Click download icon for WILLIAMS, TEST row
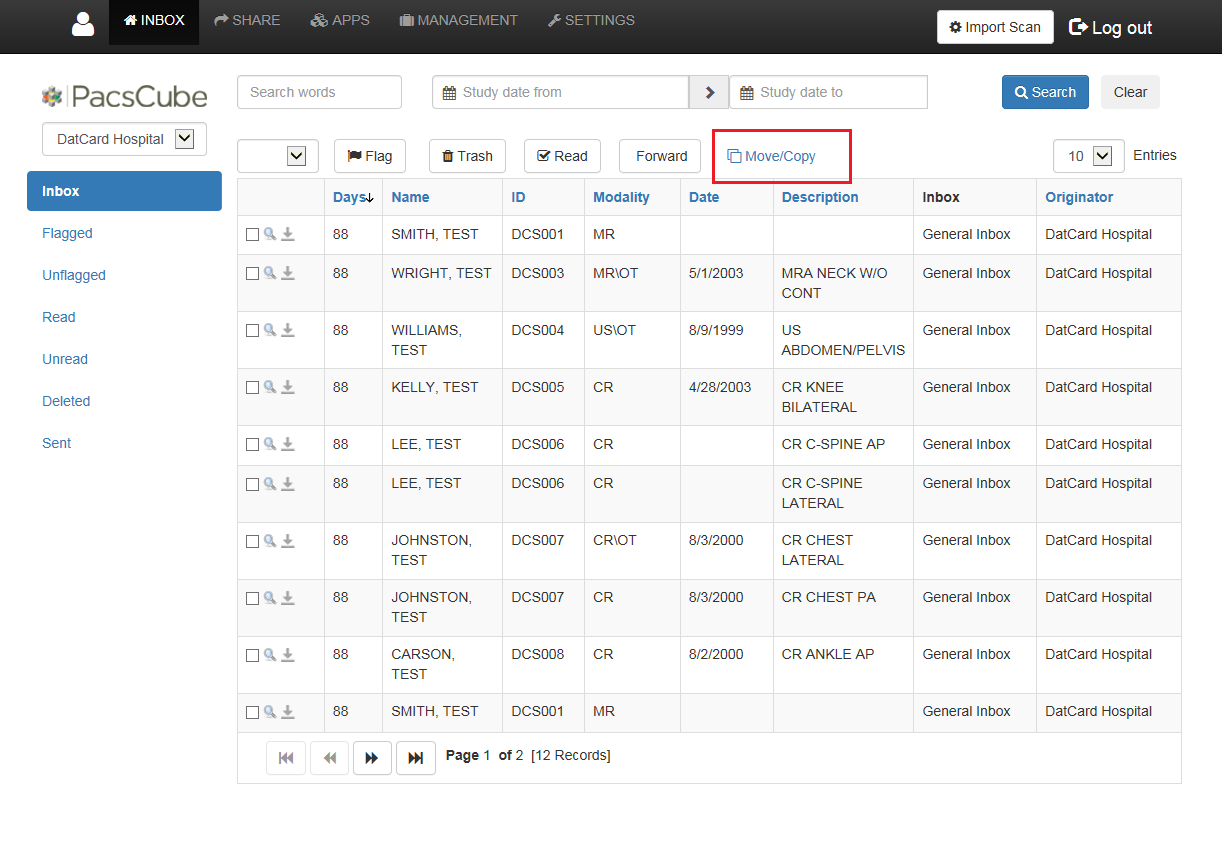 [x=288, y=330]
